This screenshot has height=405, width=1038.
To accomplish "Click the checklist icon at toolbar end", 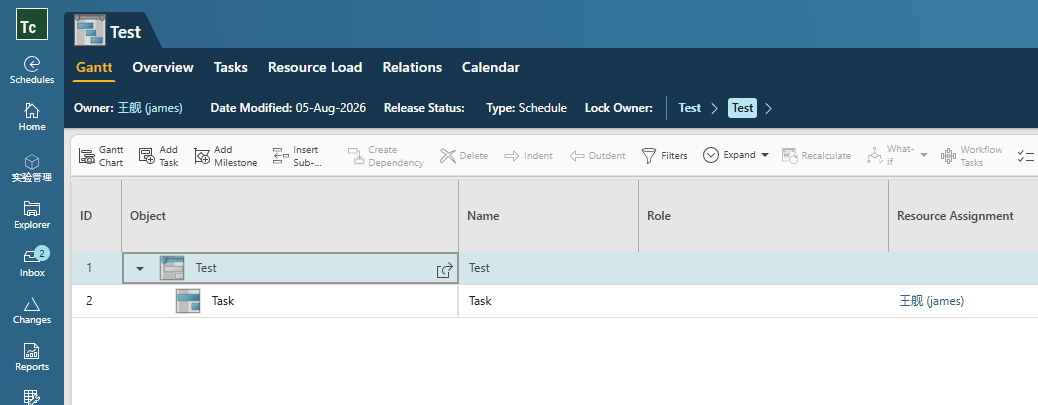I will [x=1025, y=156].
